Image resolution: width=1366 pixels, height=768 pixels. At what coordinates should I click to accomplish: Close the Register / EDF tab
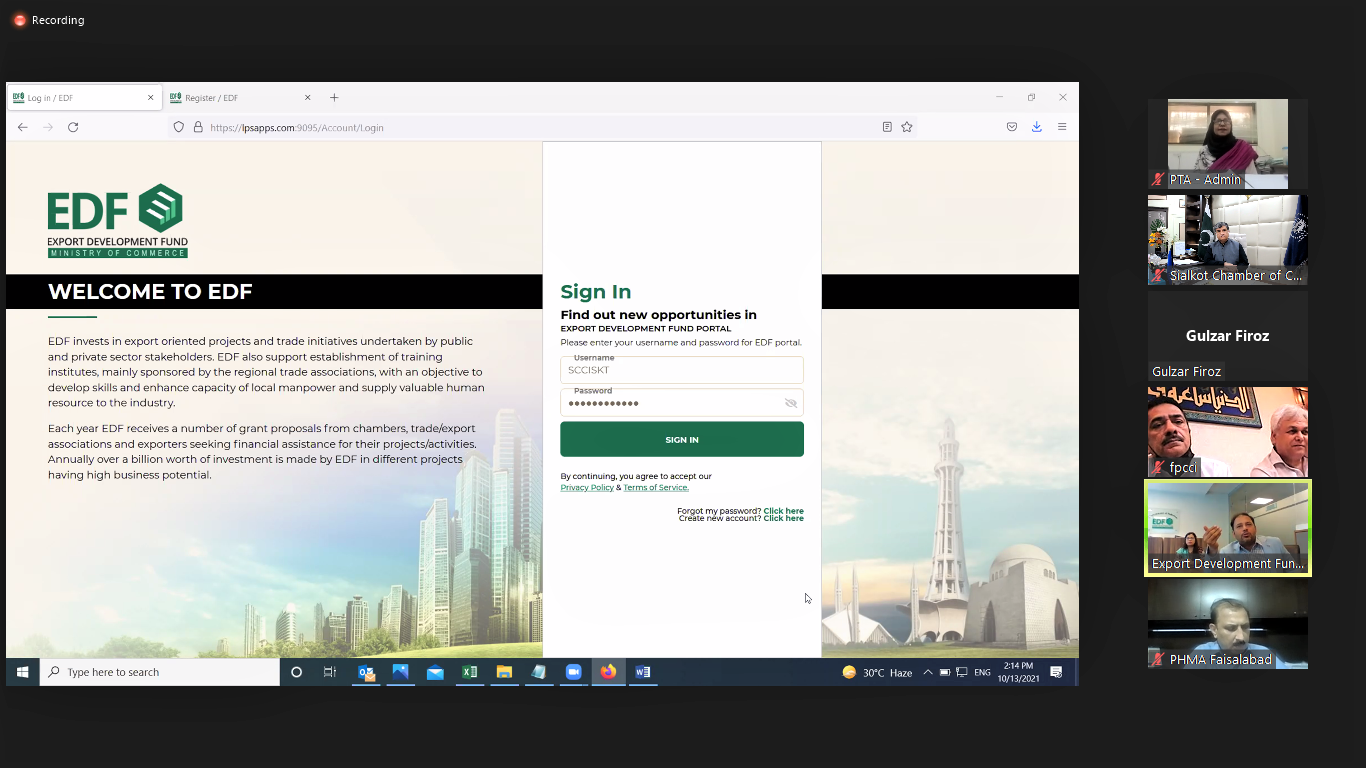pos(308,97)
